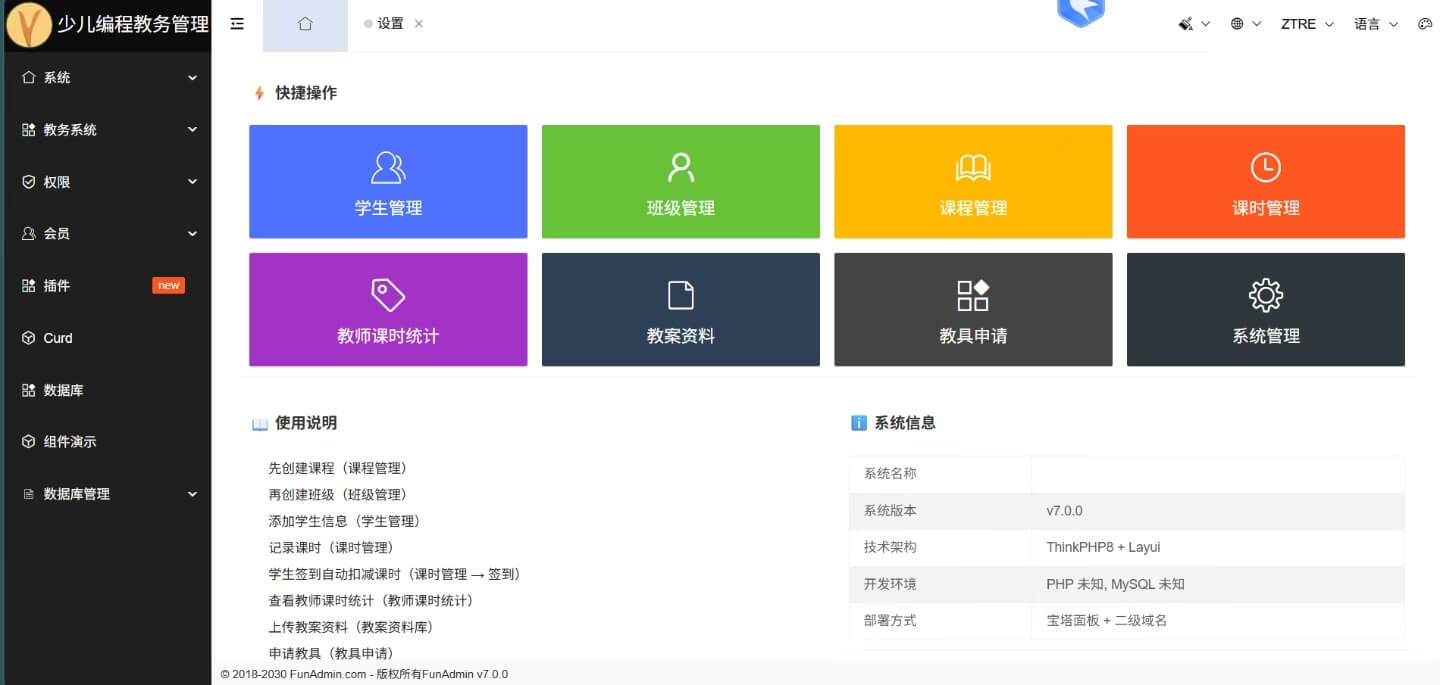The image size is (1440, 685).
Task: Select 插件 in the sidebar
Action: pyautogui.click(x=57, y=286)
